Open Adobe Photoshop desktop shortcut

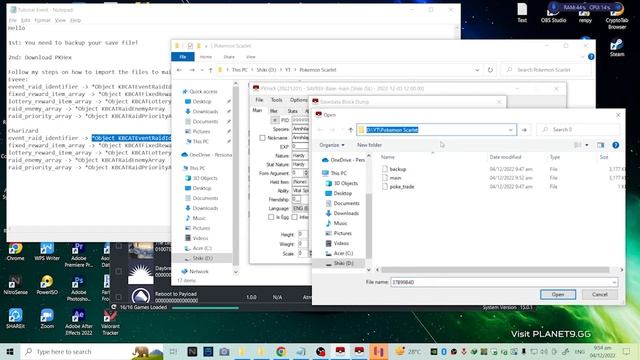78,289
